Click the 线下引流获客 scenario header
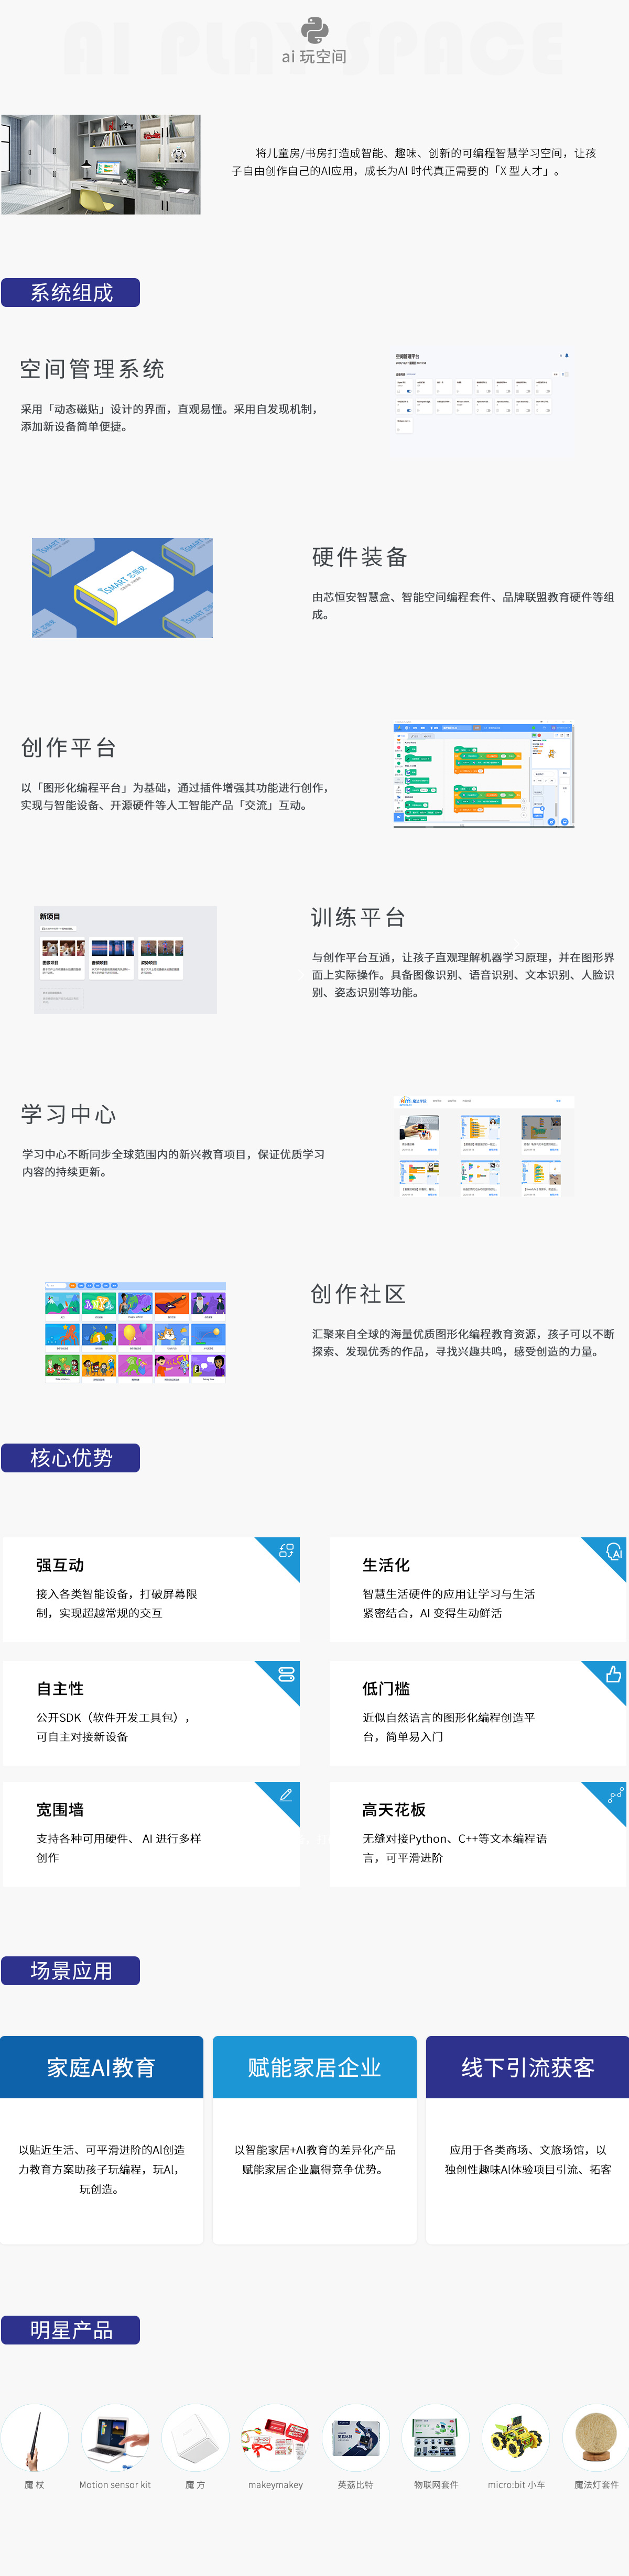The height and width of the screenshot is (2576, 629). click(527, 2067)
